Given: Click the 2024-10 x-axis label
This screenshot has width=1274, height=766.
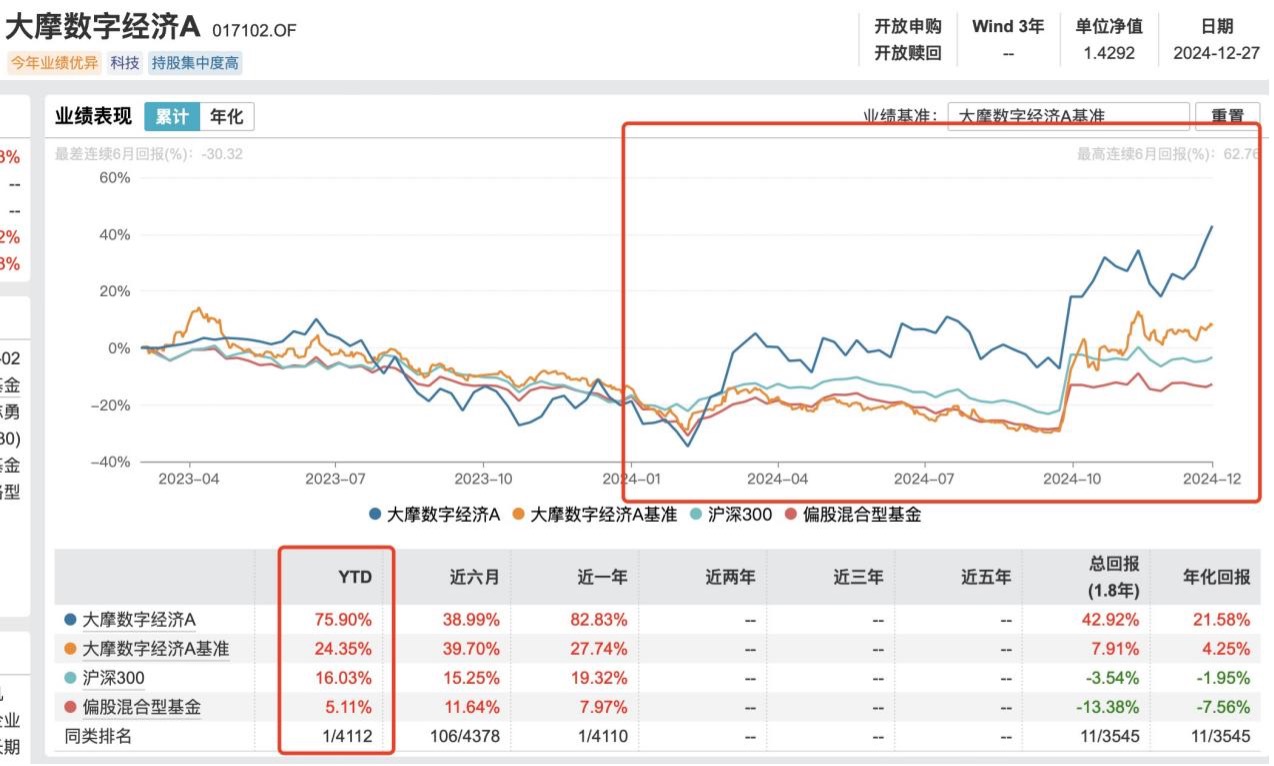Looking at the screenshot, I should coord(1072,479).
